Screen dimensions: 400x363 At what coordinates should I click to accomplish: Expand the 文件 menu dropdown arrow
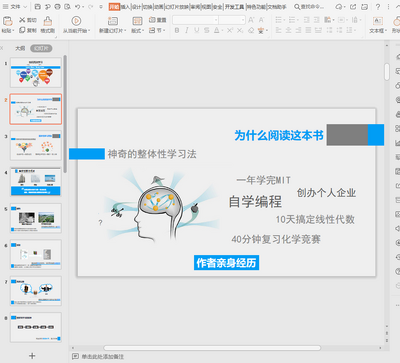tap(25, 7)
